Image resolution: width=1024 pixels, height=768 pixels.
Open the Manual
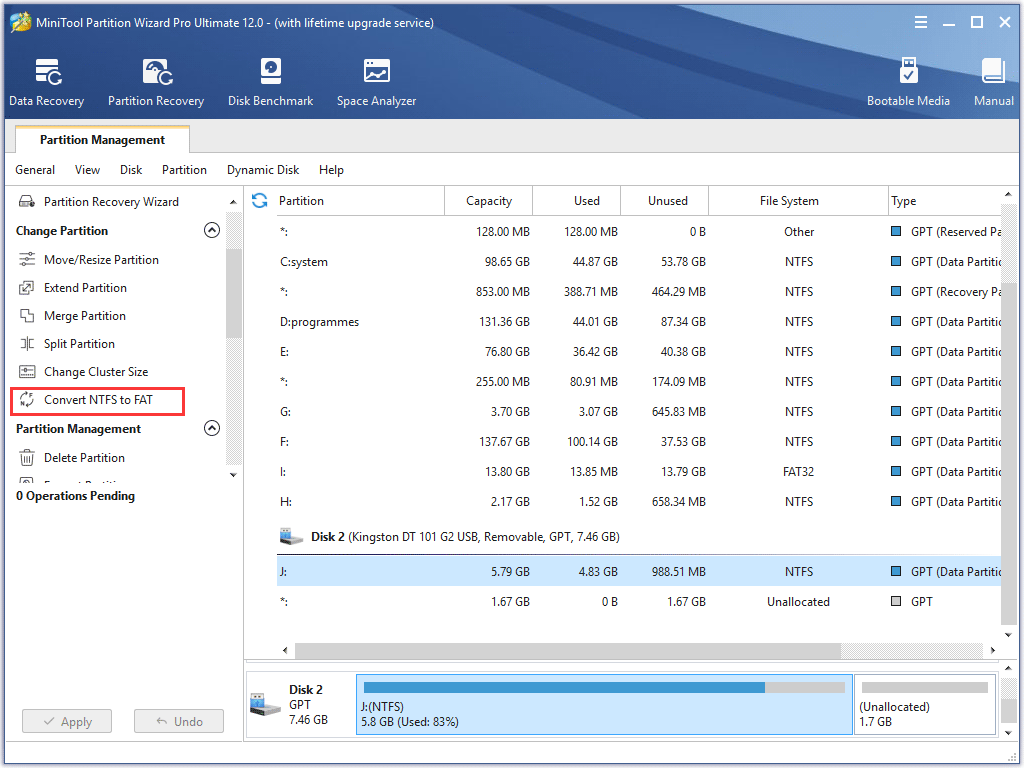pos(993,82)
